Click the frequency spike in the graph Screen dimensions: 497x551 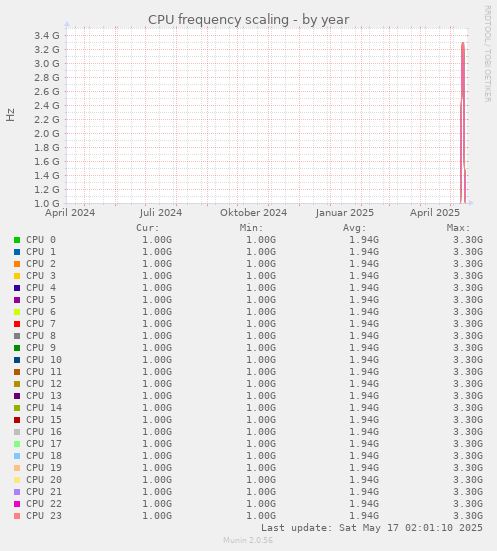coord(463,123)
